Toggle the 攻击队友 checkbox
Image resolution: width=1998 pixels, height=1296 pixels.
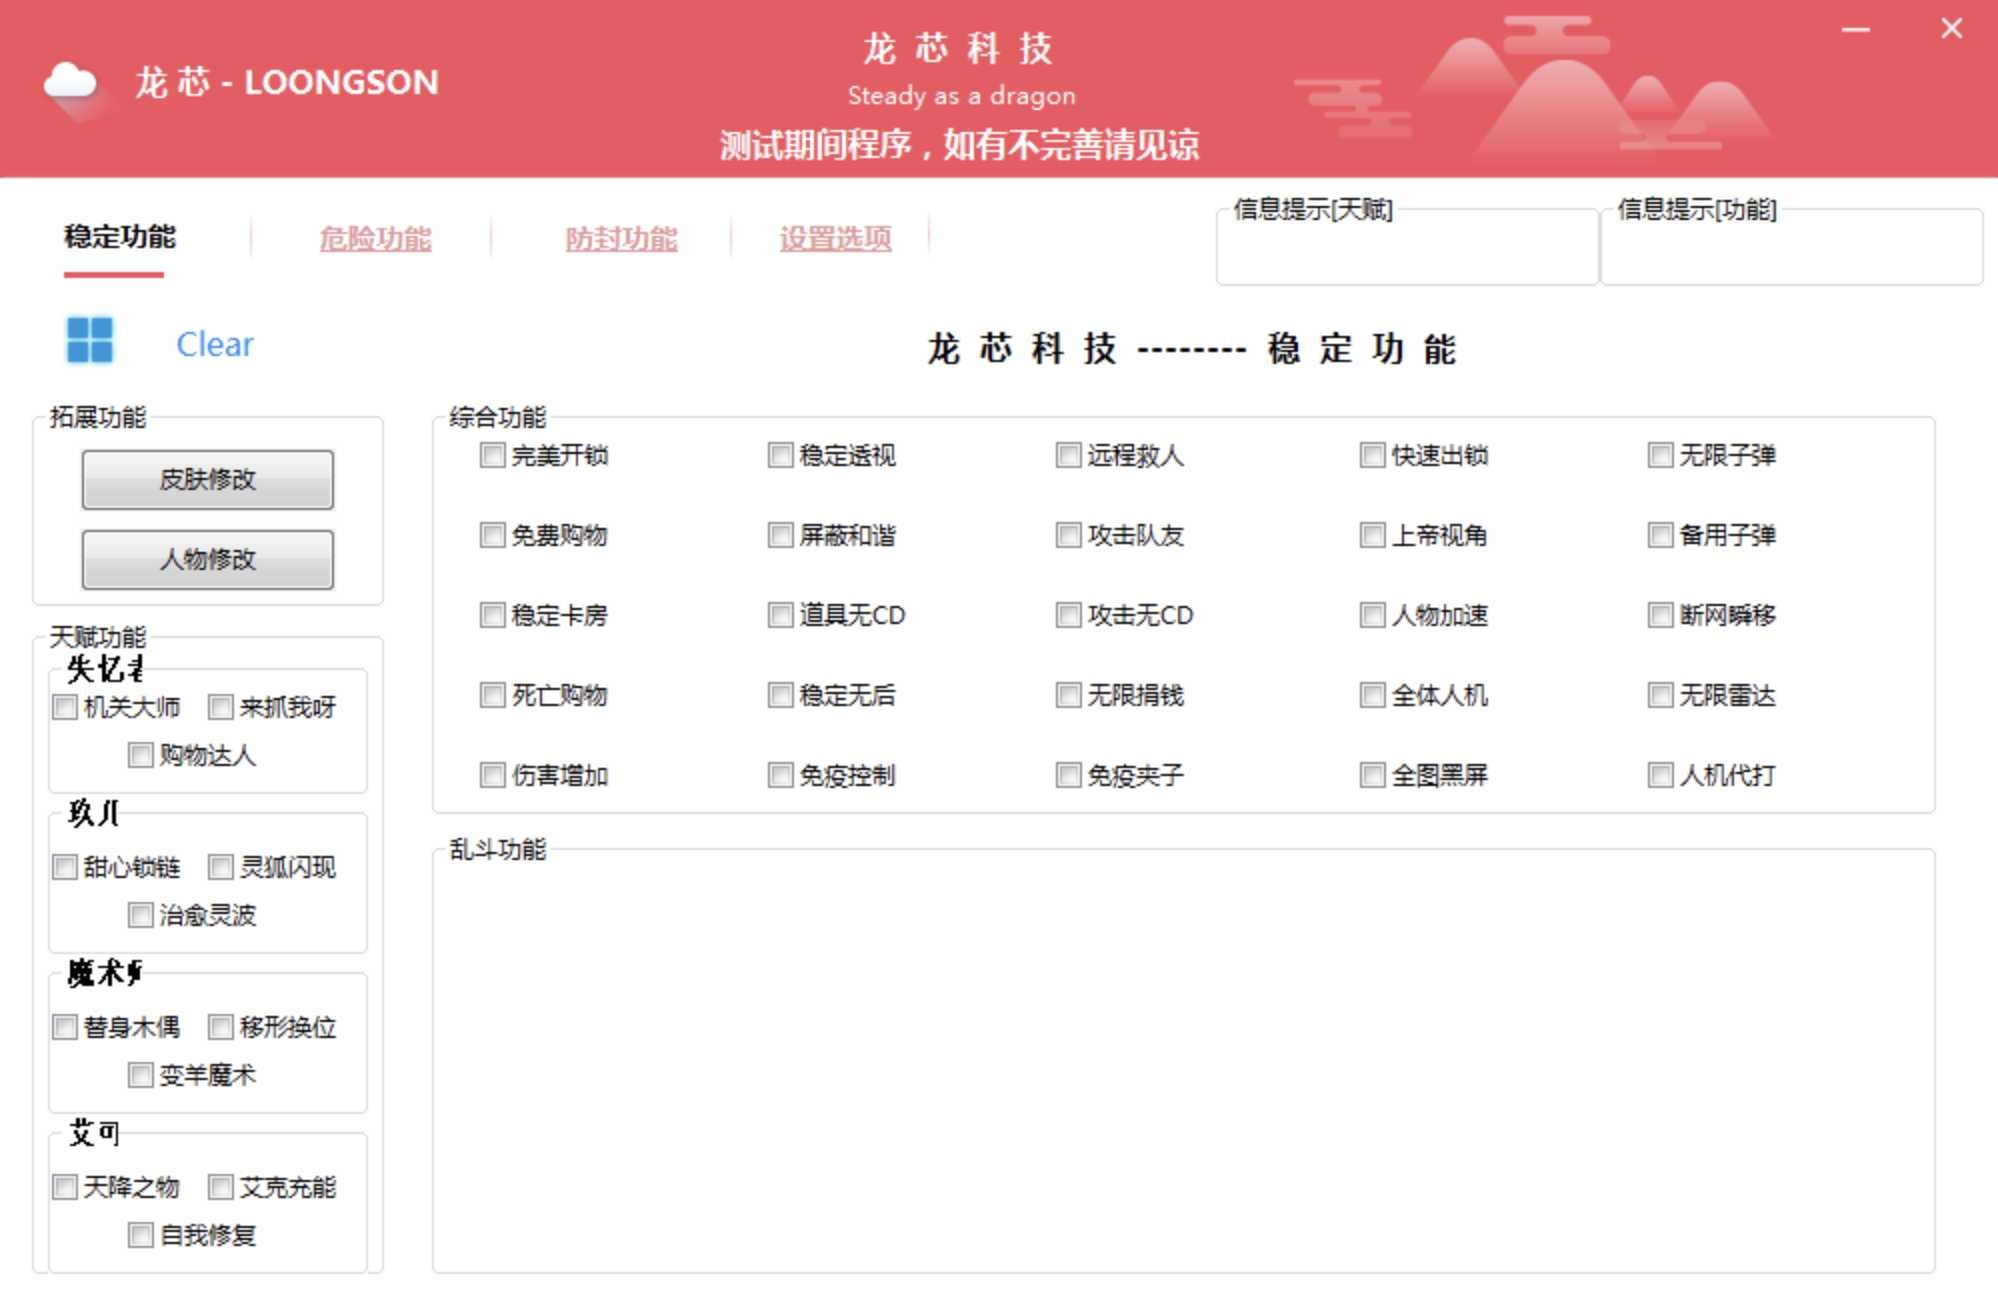click(1068, 536)
